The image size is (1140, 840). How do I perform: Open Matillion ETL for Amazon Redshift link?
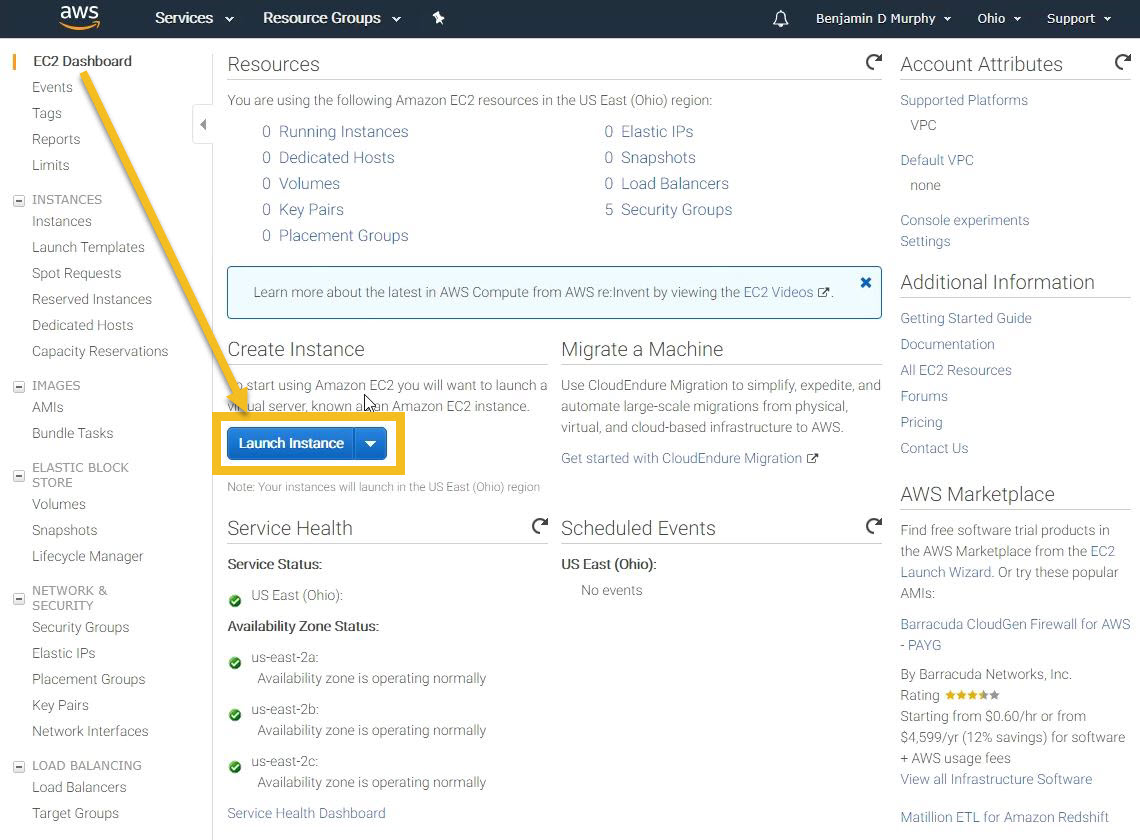(x=1004, y=817)
